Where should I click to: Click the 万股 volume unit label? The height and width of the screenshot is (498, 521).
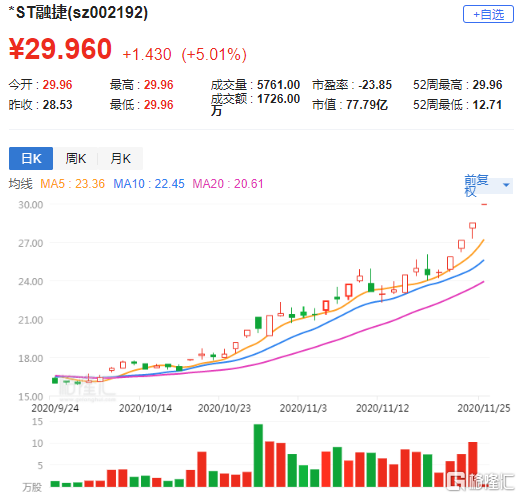click(32, 487)
